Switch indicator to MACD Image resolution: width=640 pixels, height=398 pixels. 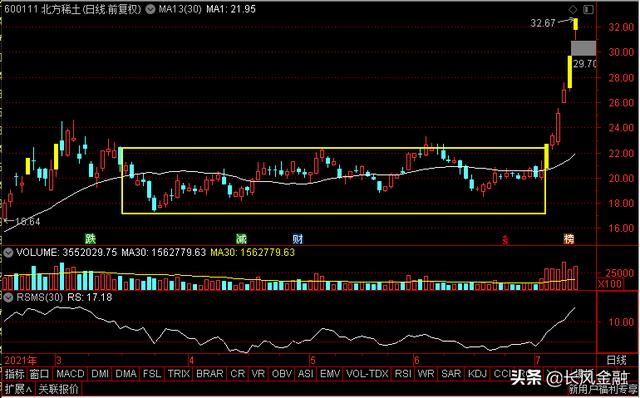[x=70, y=374]
